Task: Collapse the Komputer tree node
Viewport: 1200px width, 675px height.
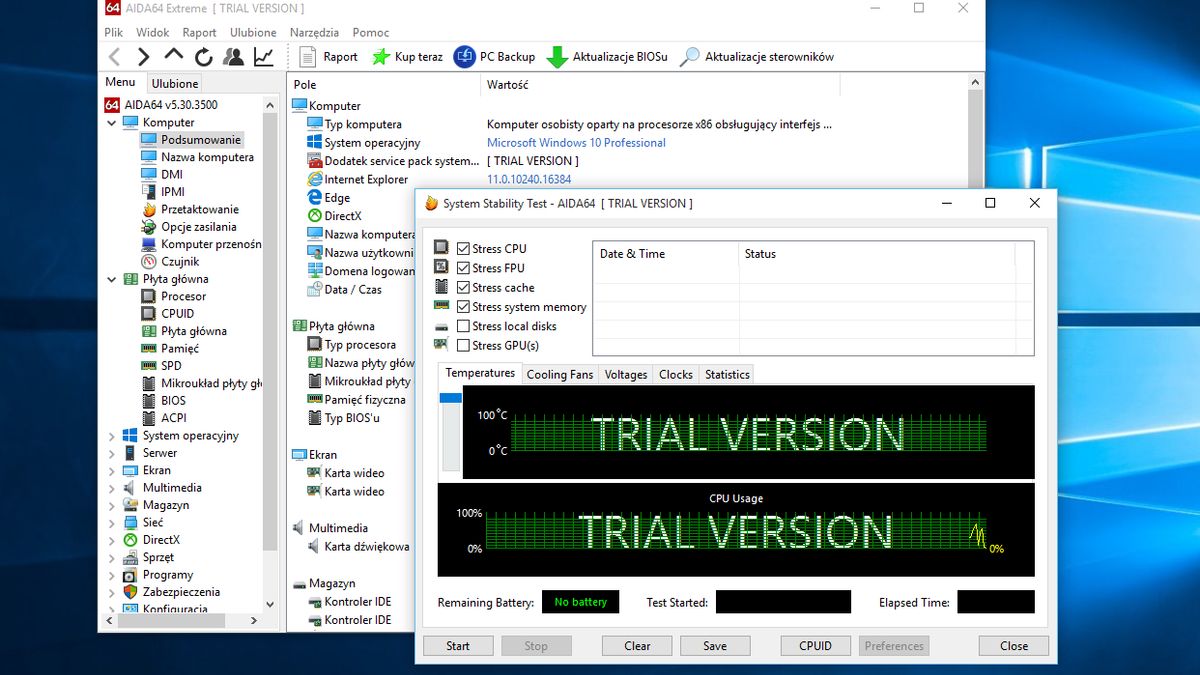Action: [112, 122]
